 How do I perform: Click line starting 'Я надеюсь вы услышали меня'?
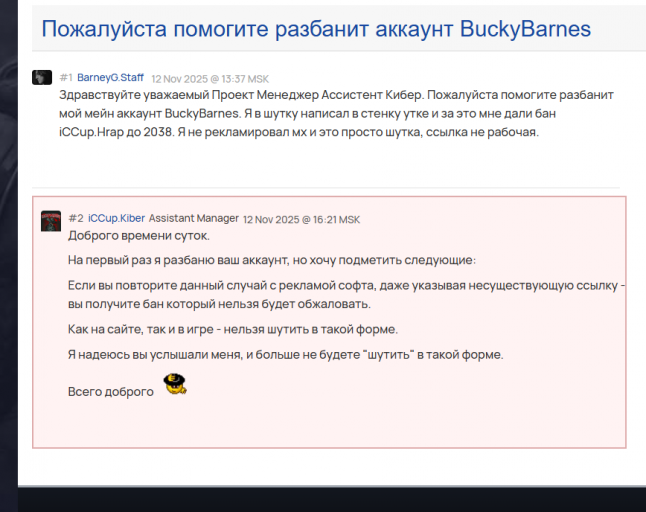coord(286,355)
